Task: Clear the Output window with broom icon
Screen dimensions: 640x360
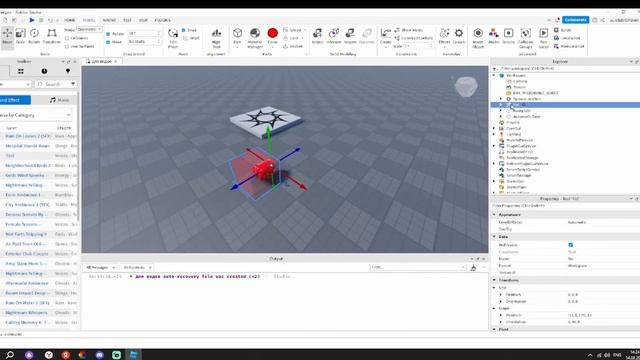Action: pyautogui.click(x=473, y=267)
